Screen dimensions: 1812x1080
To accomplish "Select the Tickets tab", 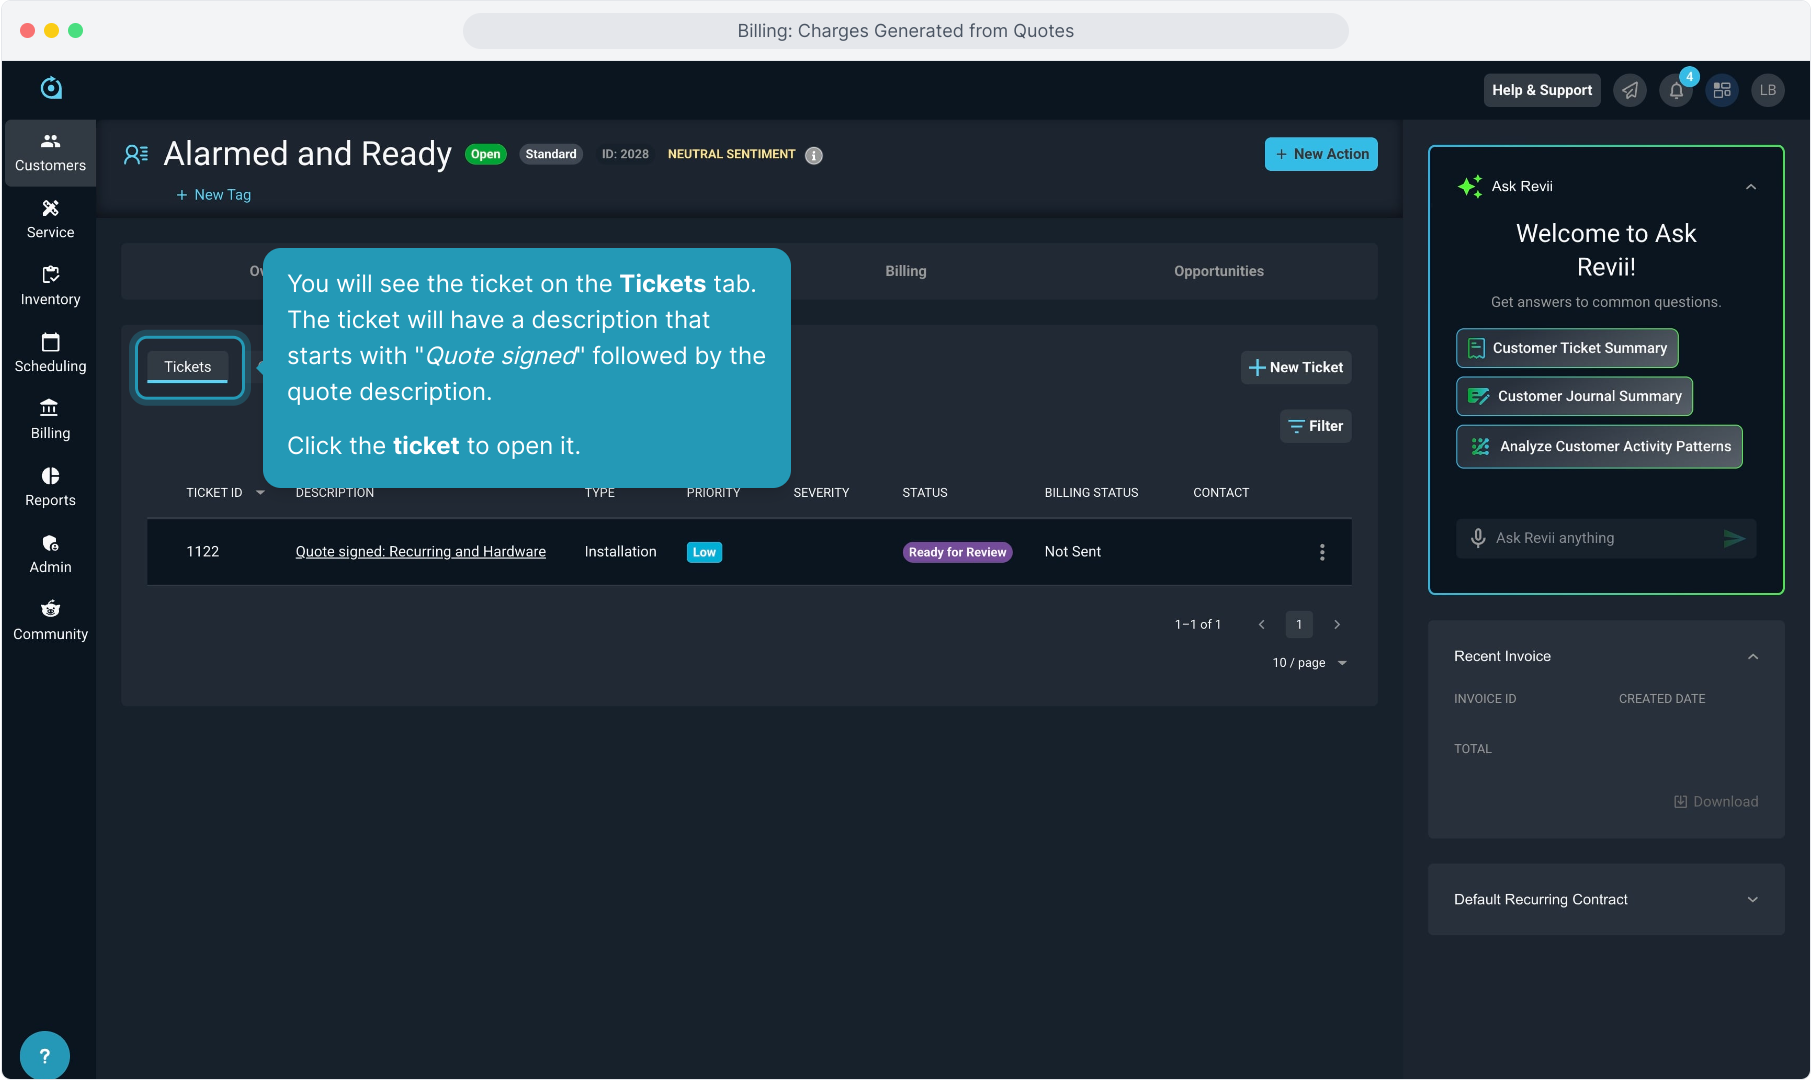I will point(188,367).
